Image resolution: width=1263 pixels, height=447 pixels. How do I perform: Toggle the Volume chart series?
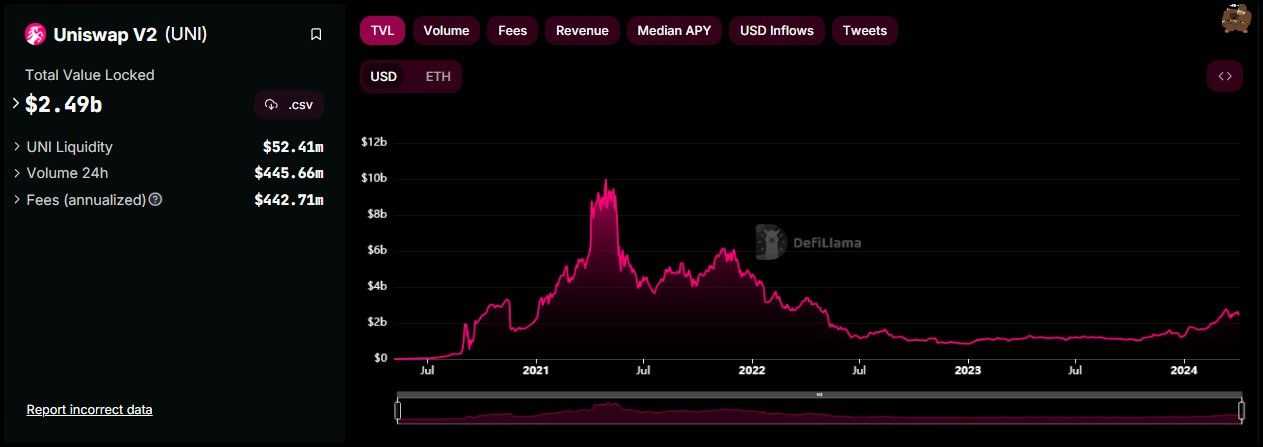coord(446,30)
